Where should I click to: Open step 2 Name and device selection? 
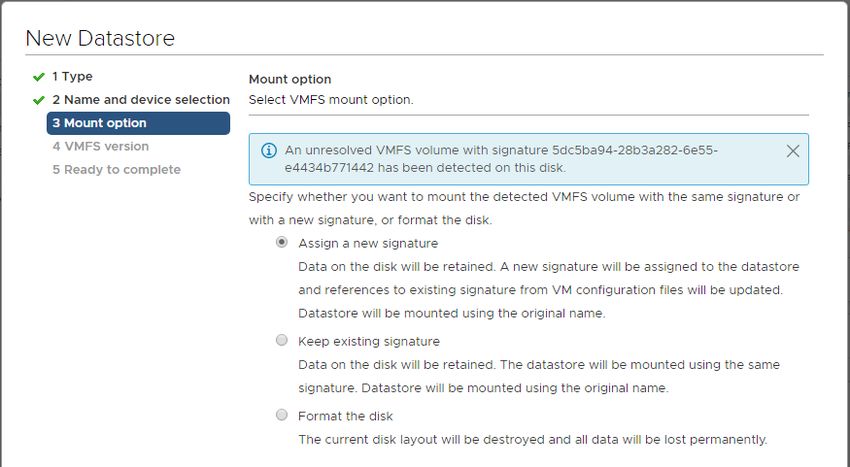tap(141, 100)
